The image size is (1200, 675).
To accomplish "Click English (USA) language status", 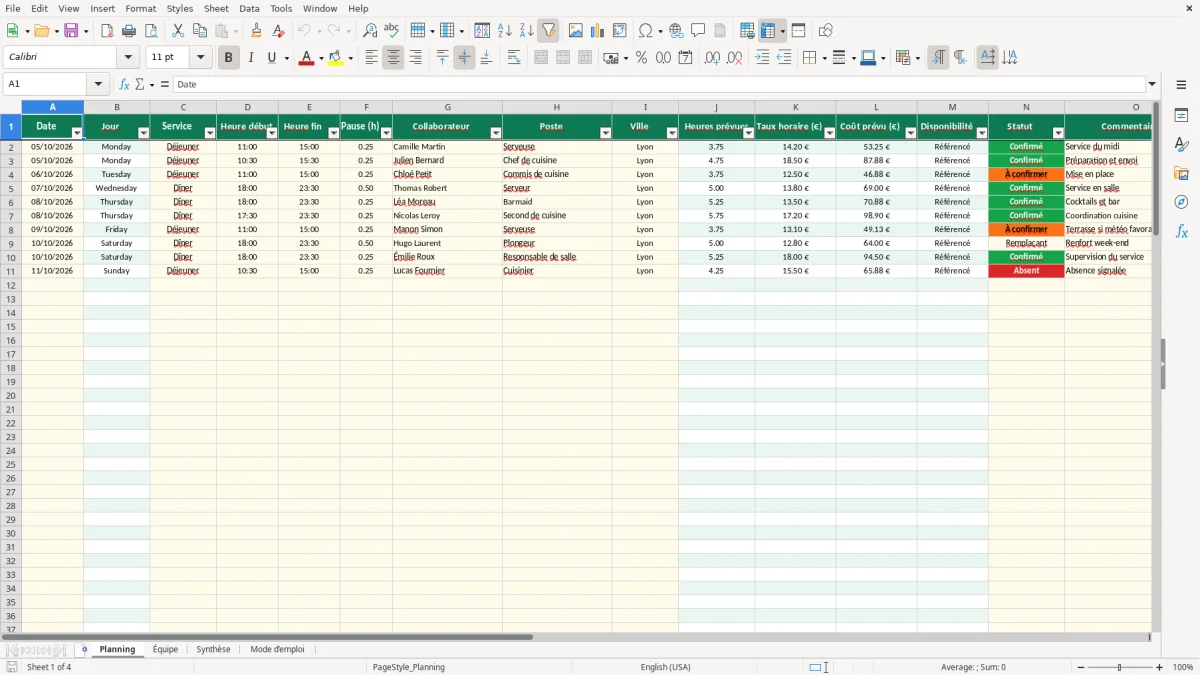I will [665, 667].
